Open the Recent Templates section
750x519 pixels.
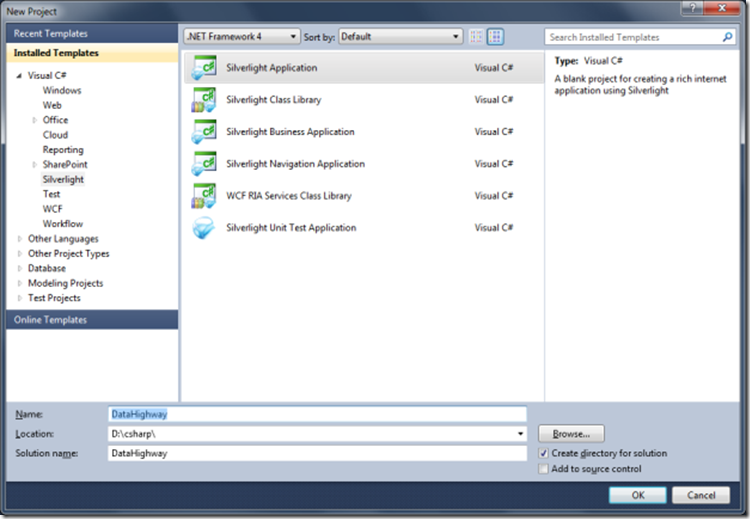(x=92, y=33)
